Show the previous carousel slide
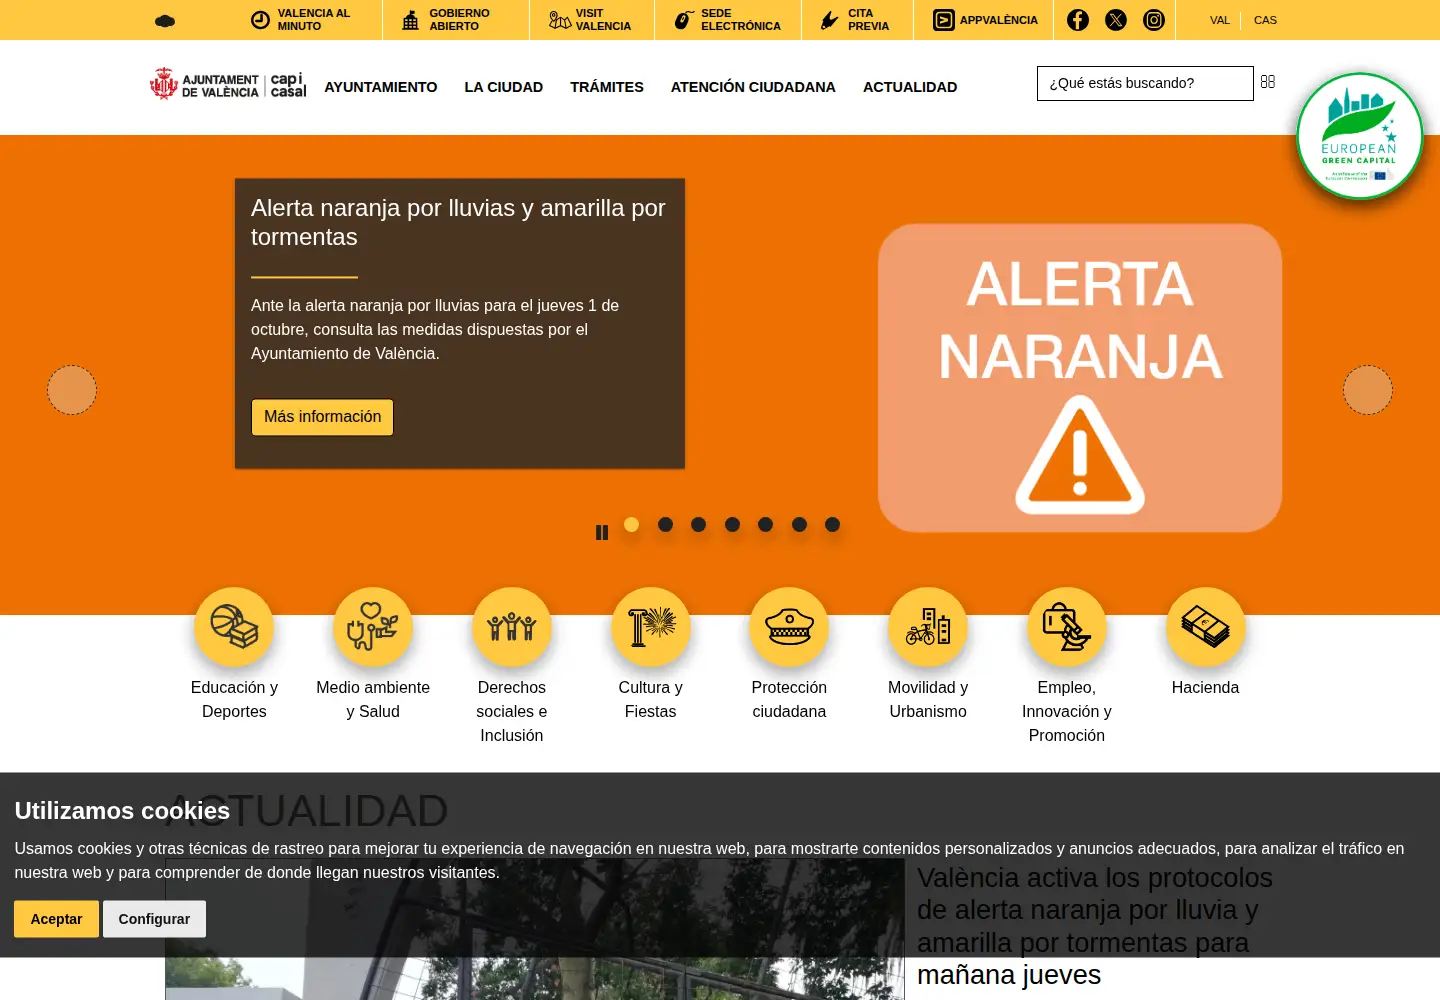This screenshot has width=1440, height=1000. (x=72, y=390)
